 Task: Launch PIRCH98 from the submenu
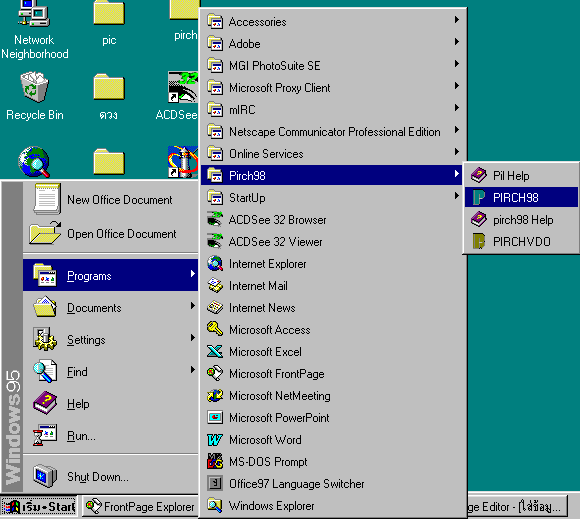coord(521,198)
